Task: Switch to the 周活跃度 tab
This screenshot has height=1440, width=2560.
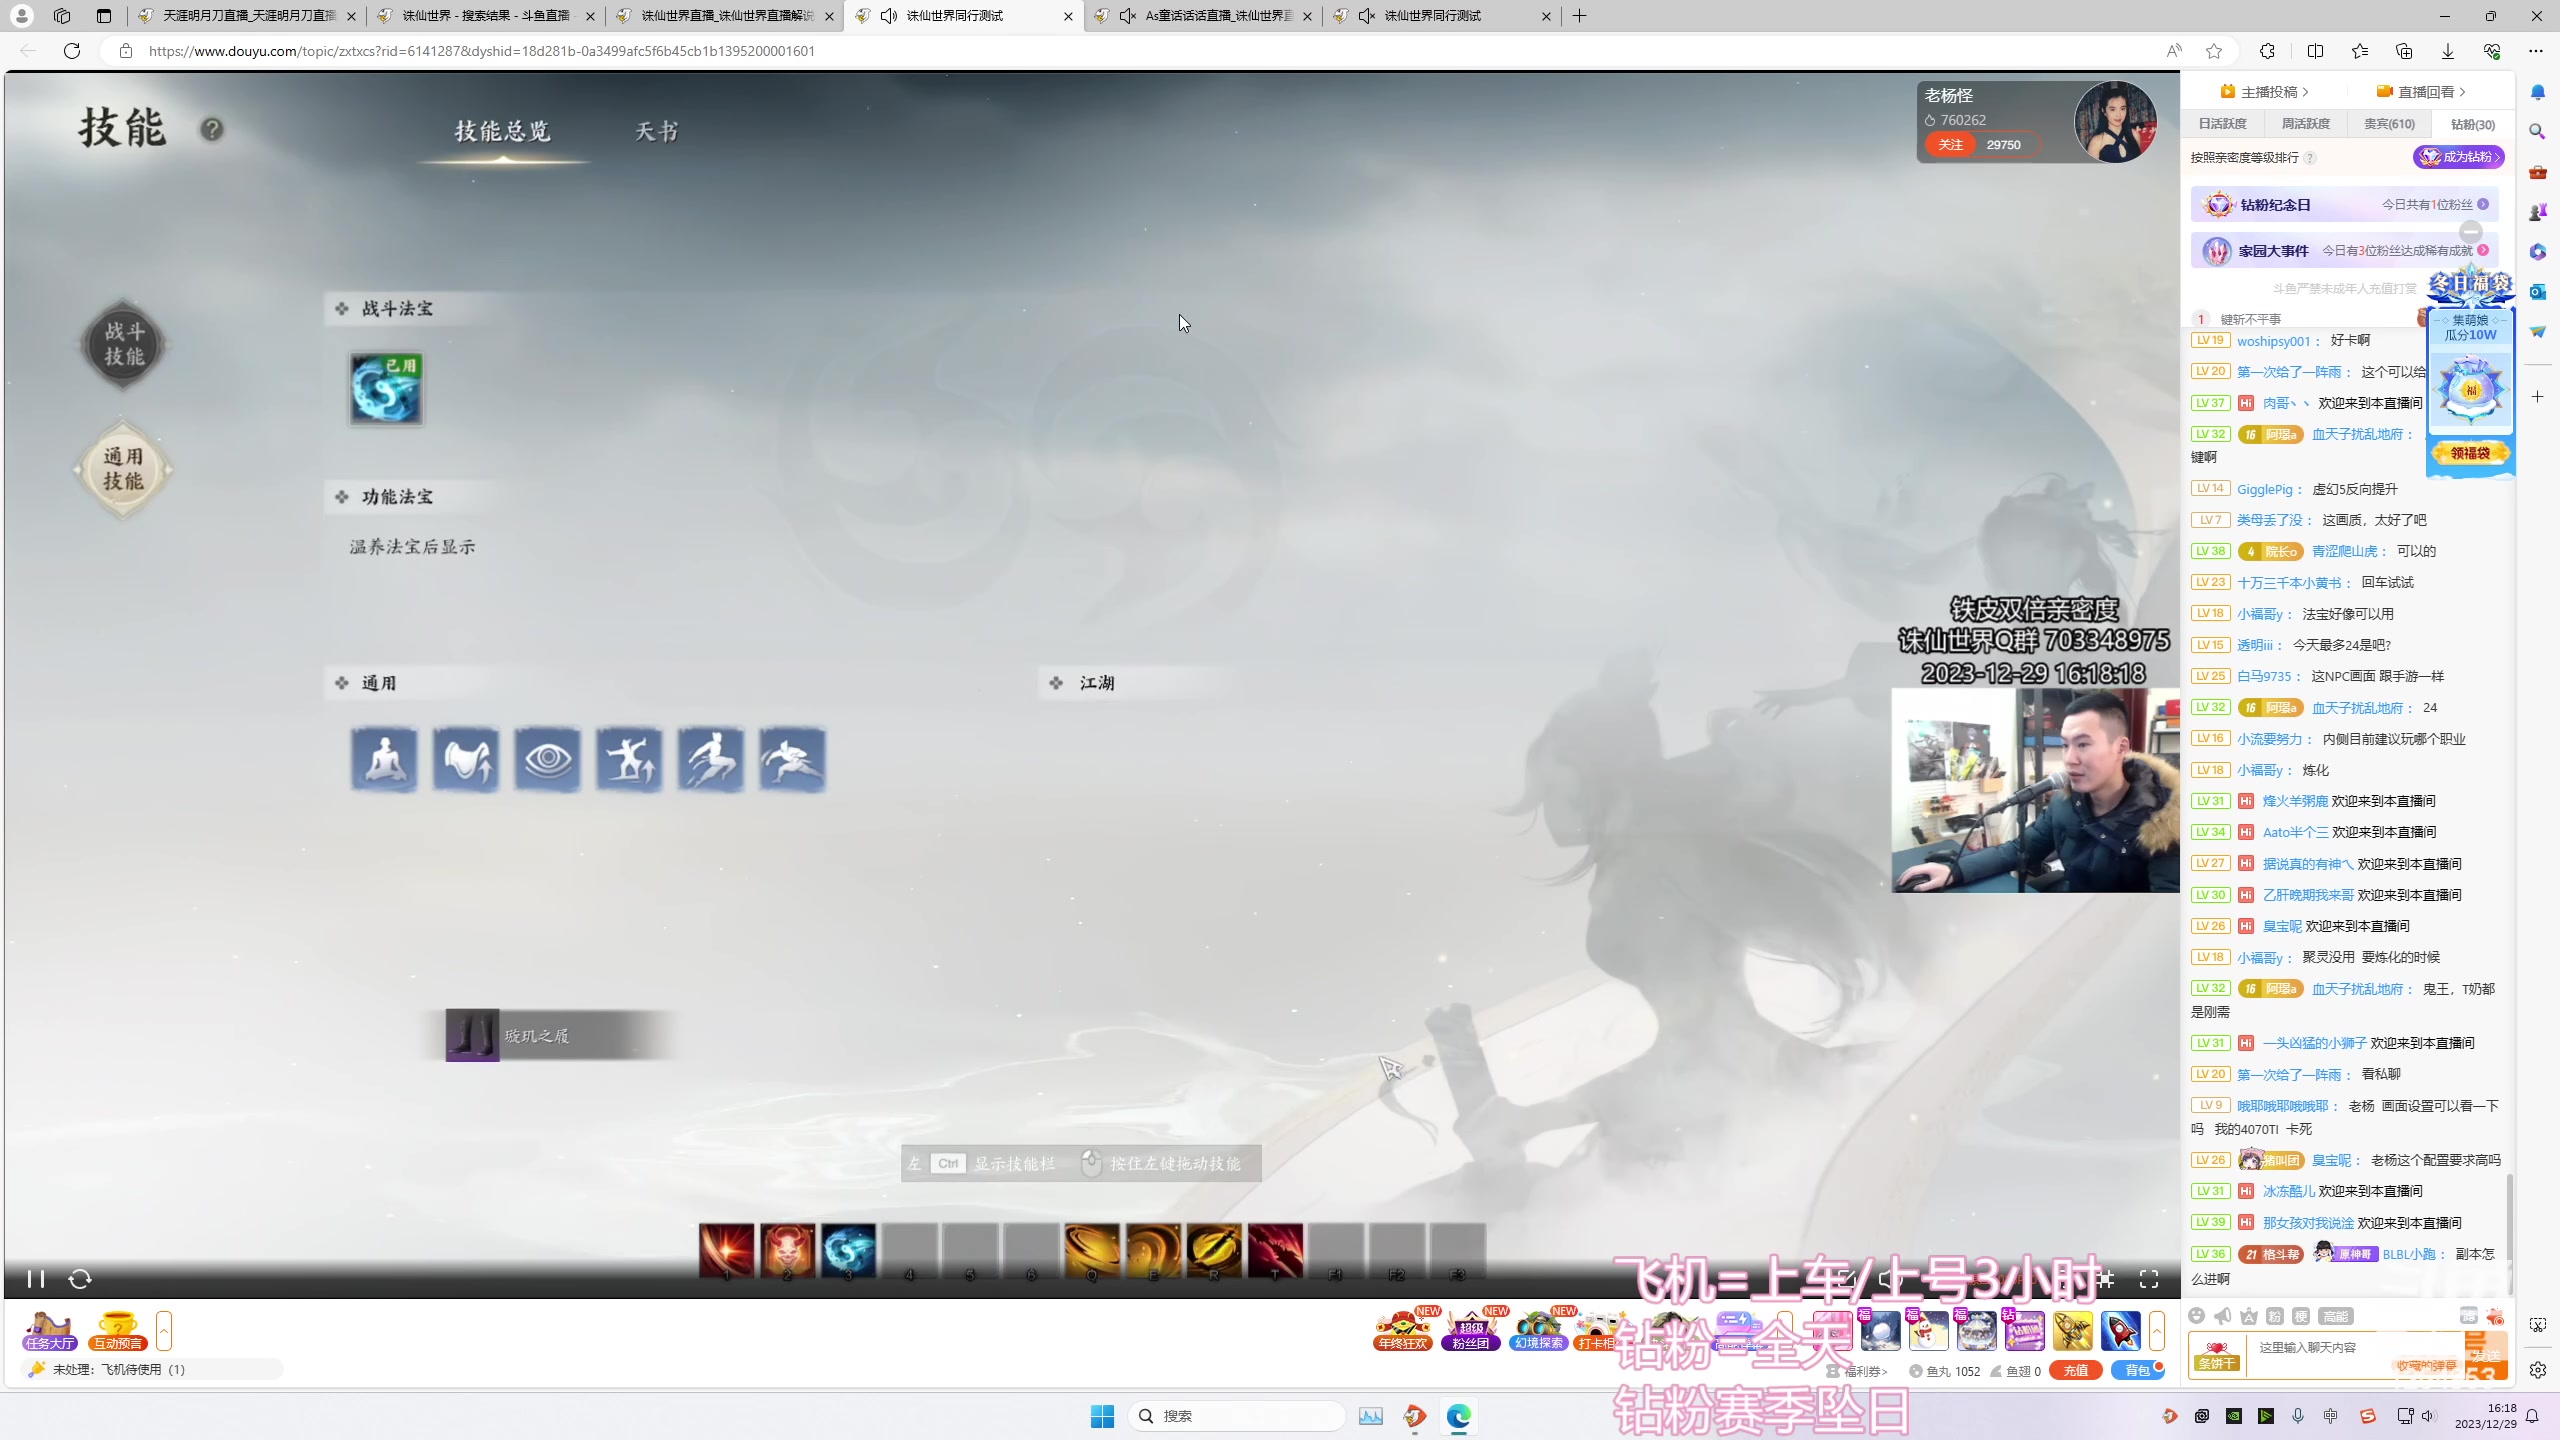Action: pos(2305,124)
